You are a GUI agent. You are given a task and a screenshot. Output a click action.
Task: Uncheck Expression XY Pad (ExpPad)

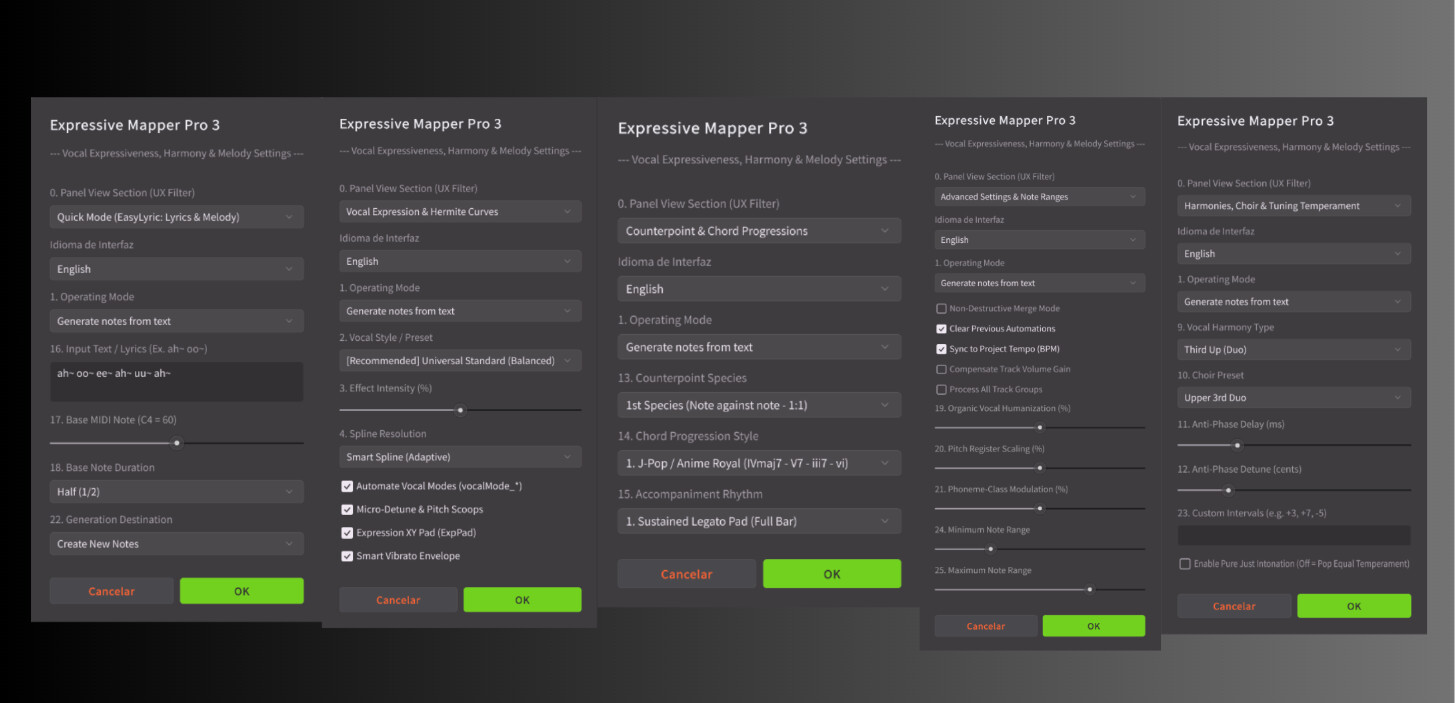coord(347,533)
